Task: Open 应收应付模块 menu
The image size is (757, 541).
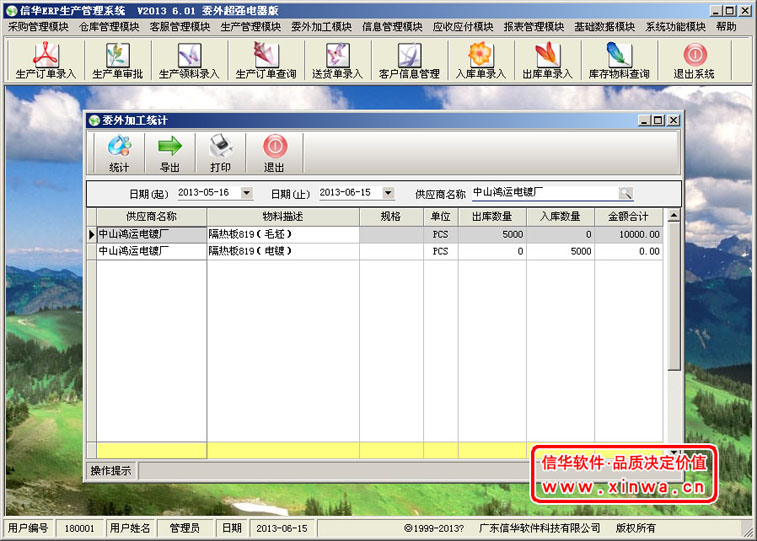Action: (463, 27)
